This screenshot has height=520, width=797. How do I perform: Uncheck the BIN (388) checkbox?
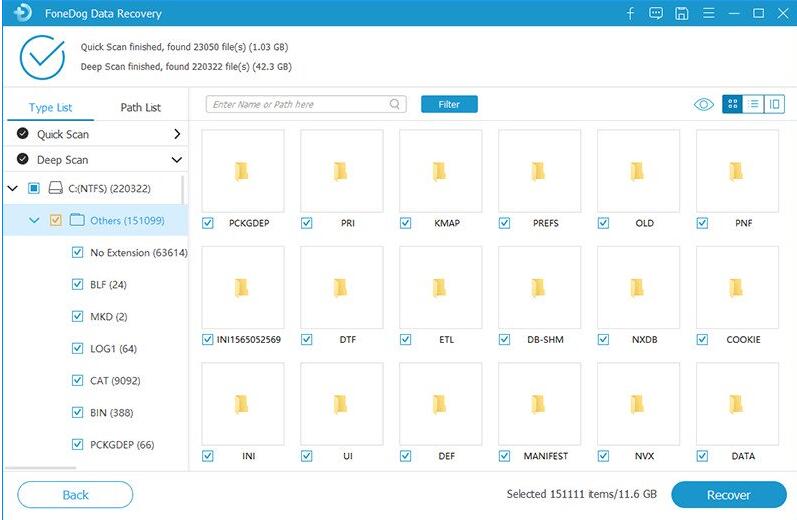pos(77,412)
